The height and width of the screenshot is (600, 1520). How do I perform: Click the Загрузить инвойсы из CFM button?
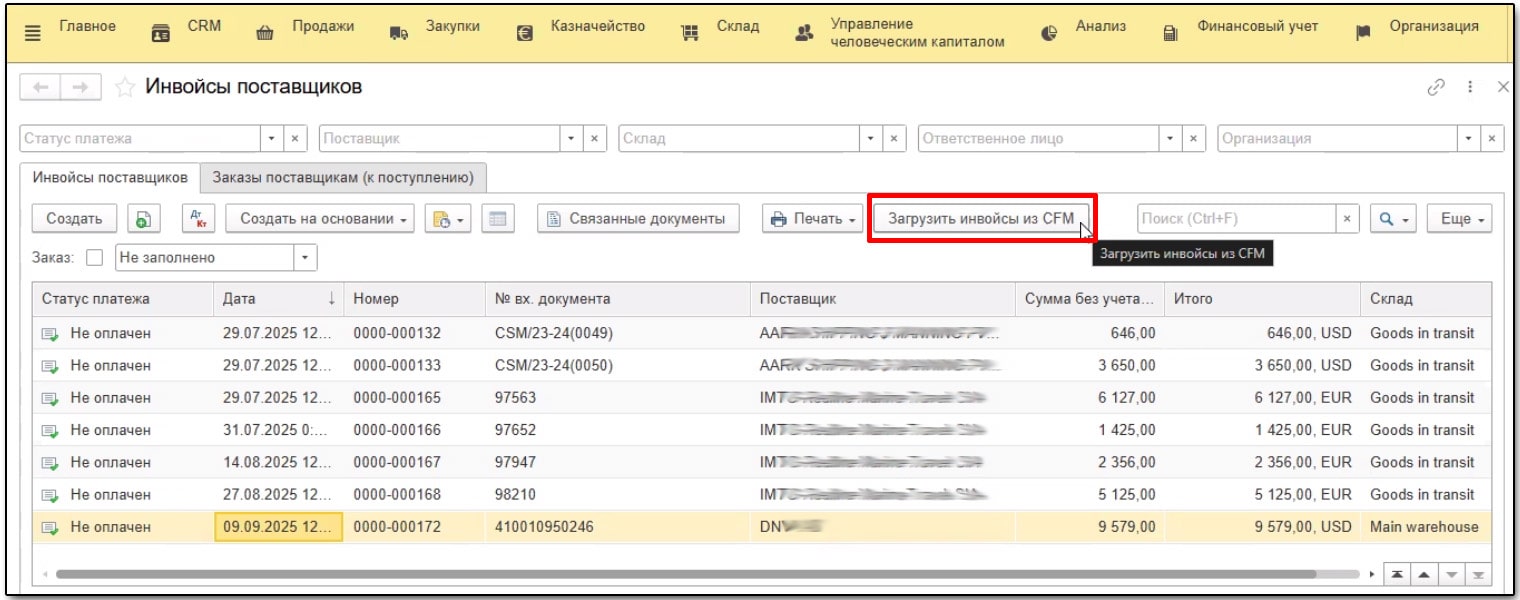[980, 219]
